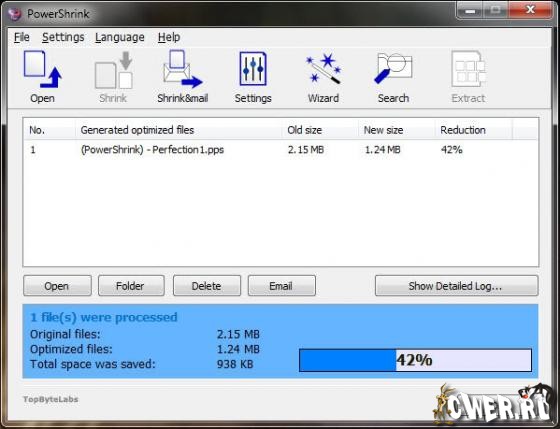
Task: Open the Settings menu
Action: [63, 37]
